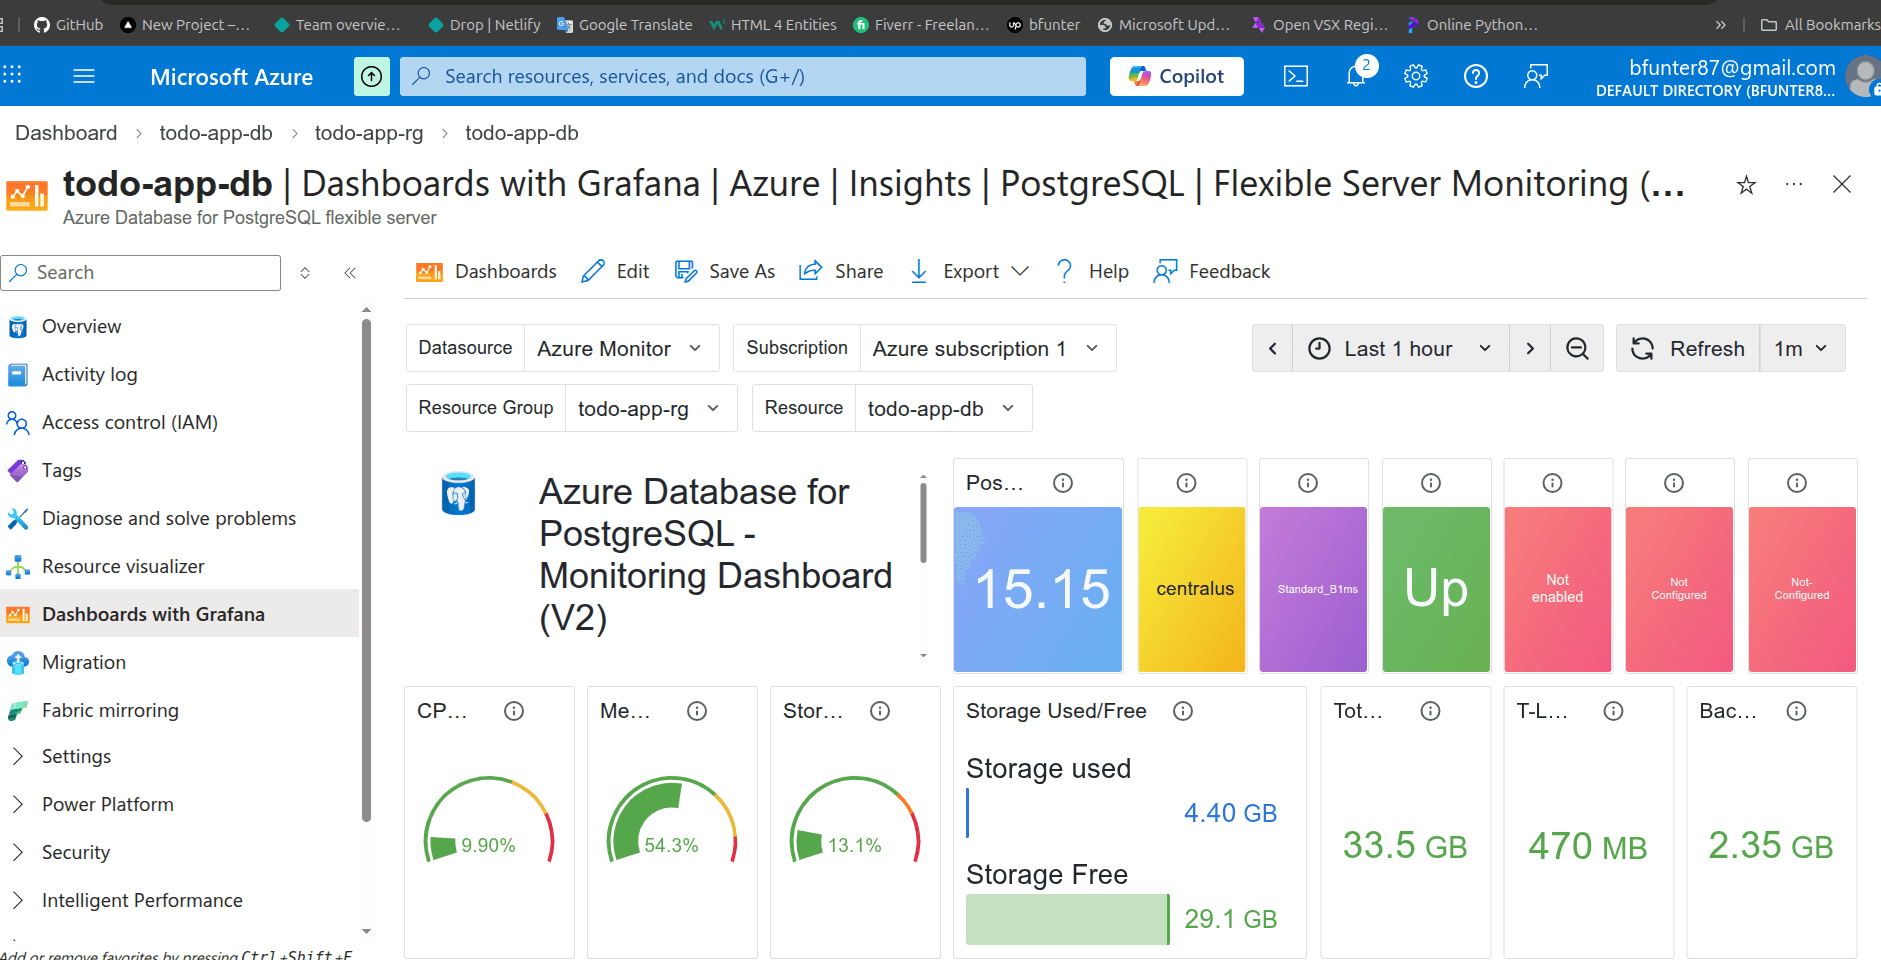Click the sidebar expand/collapse sort arrows
1881x960 pixels.
(305, 273)
